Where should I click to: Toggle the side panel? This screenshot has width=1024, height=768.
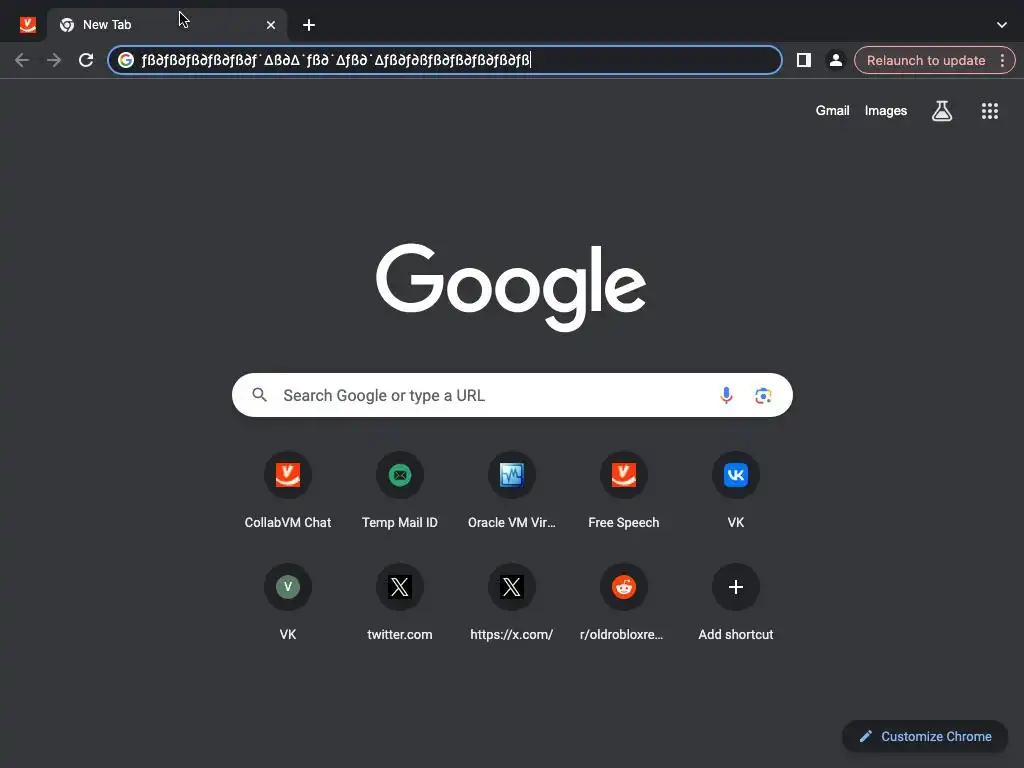click(803, 60)
